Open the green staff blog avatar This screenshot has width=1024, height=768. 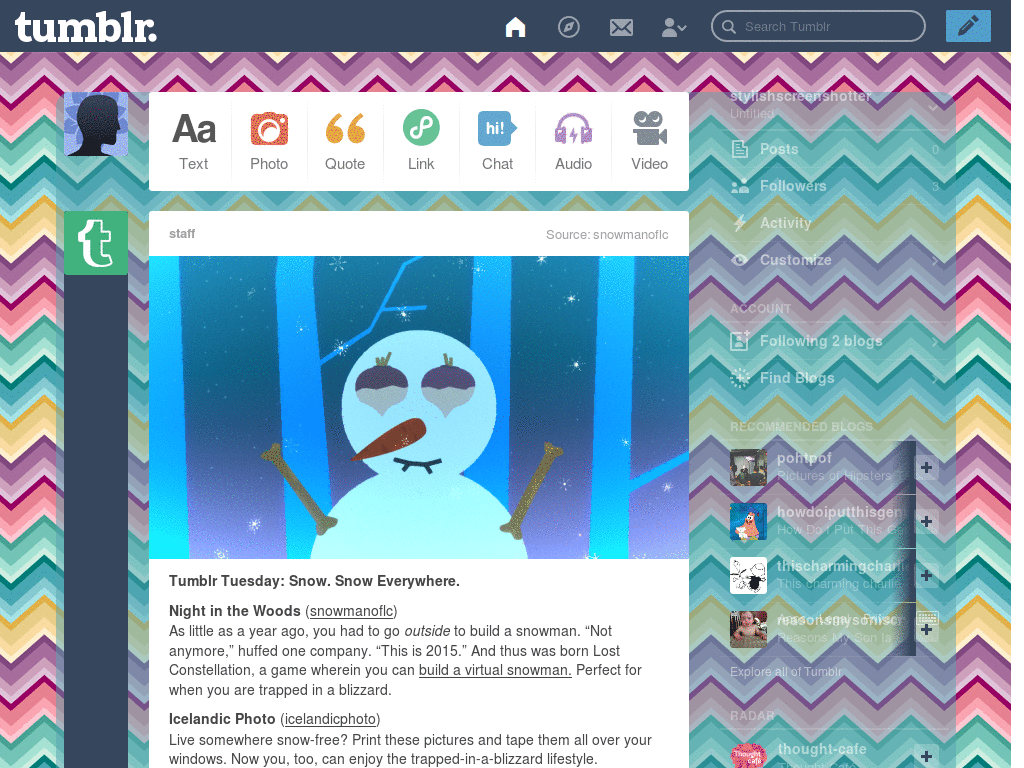[x=96, y=243]
